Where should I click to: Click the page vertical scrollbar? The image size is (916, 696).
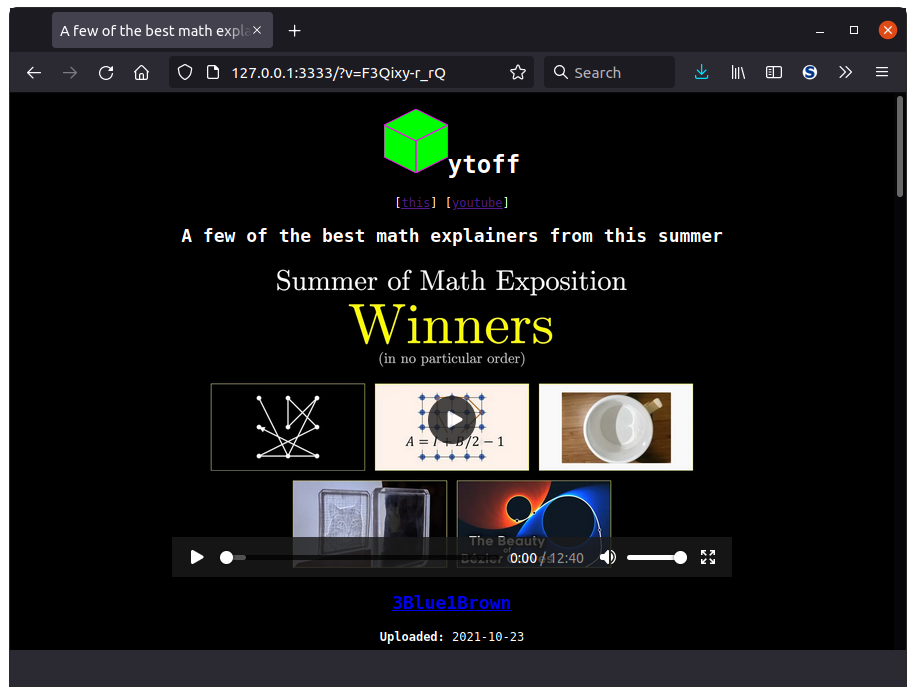900,146
